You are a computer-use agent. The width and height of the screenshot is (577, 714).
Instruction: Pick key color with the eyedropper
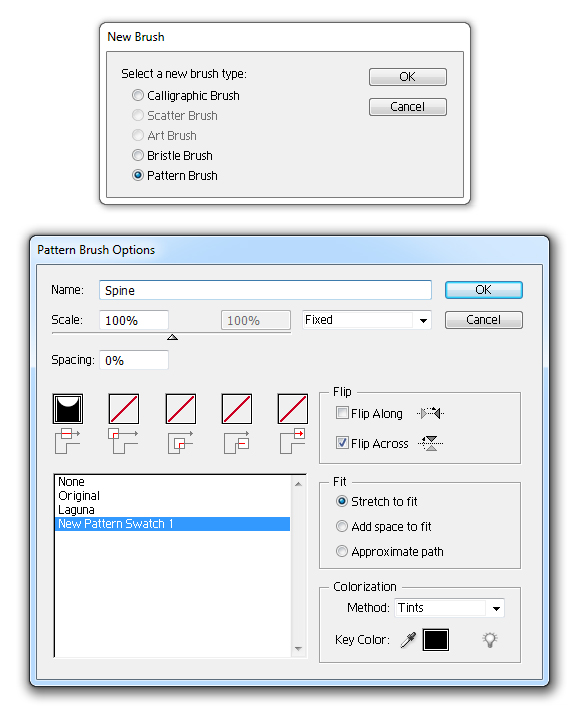coord(408,640)
